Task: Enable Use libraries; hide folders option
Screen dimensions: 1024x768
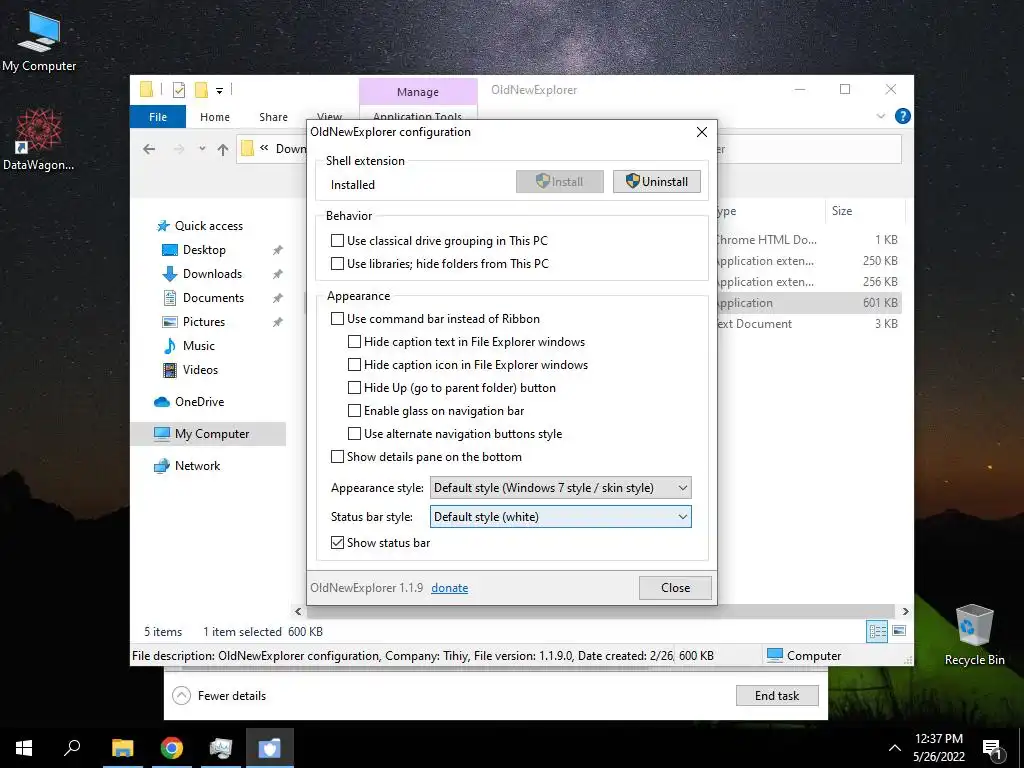Action: [x=337, y=264]
